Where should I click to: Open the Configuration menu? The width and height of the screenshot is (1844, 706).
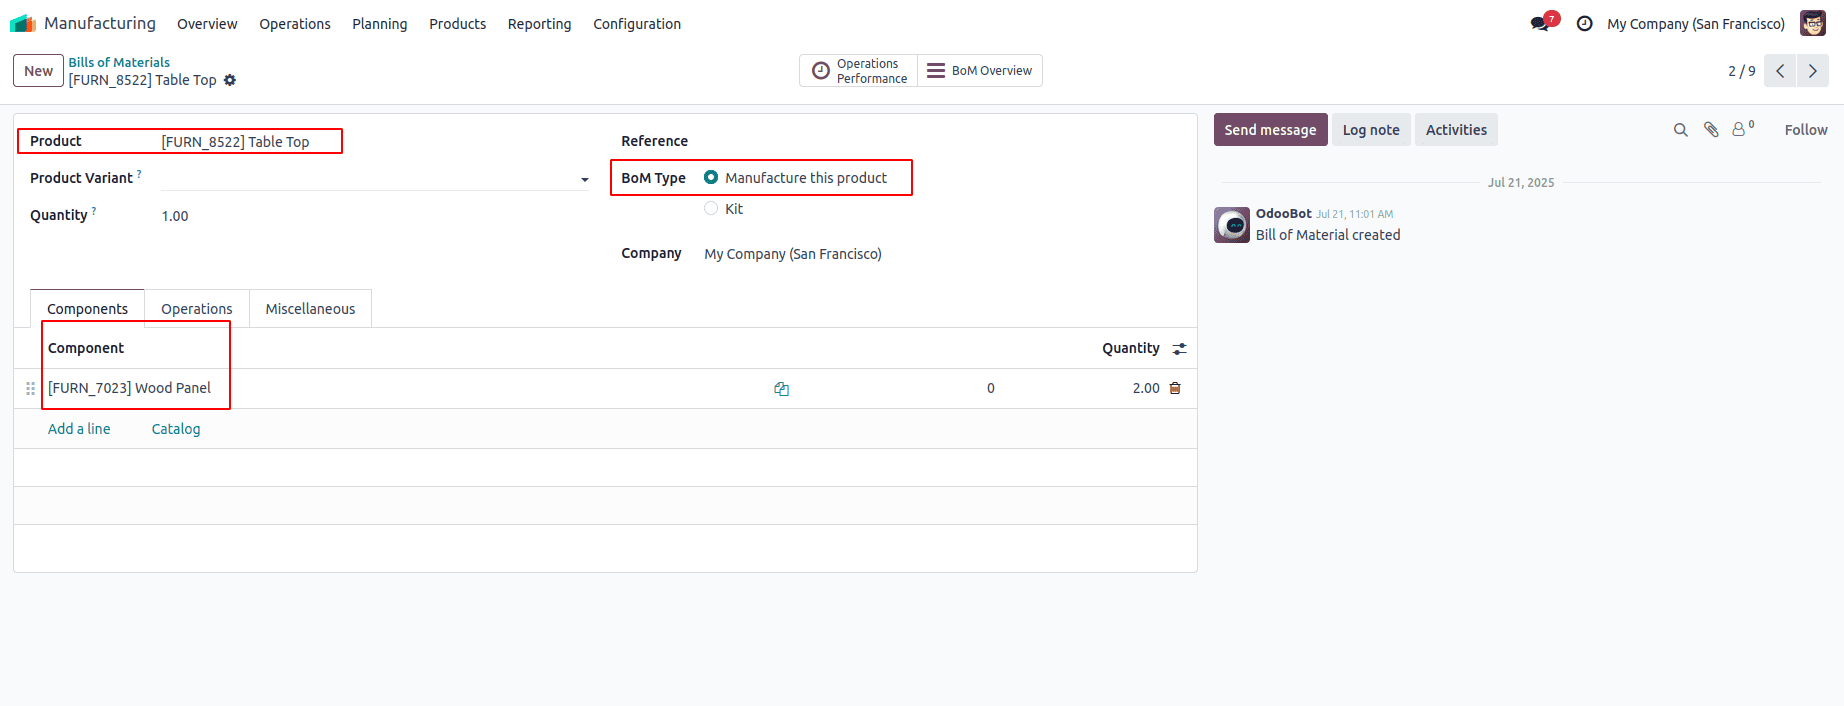637,24
